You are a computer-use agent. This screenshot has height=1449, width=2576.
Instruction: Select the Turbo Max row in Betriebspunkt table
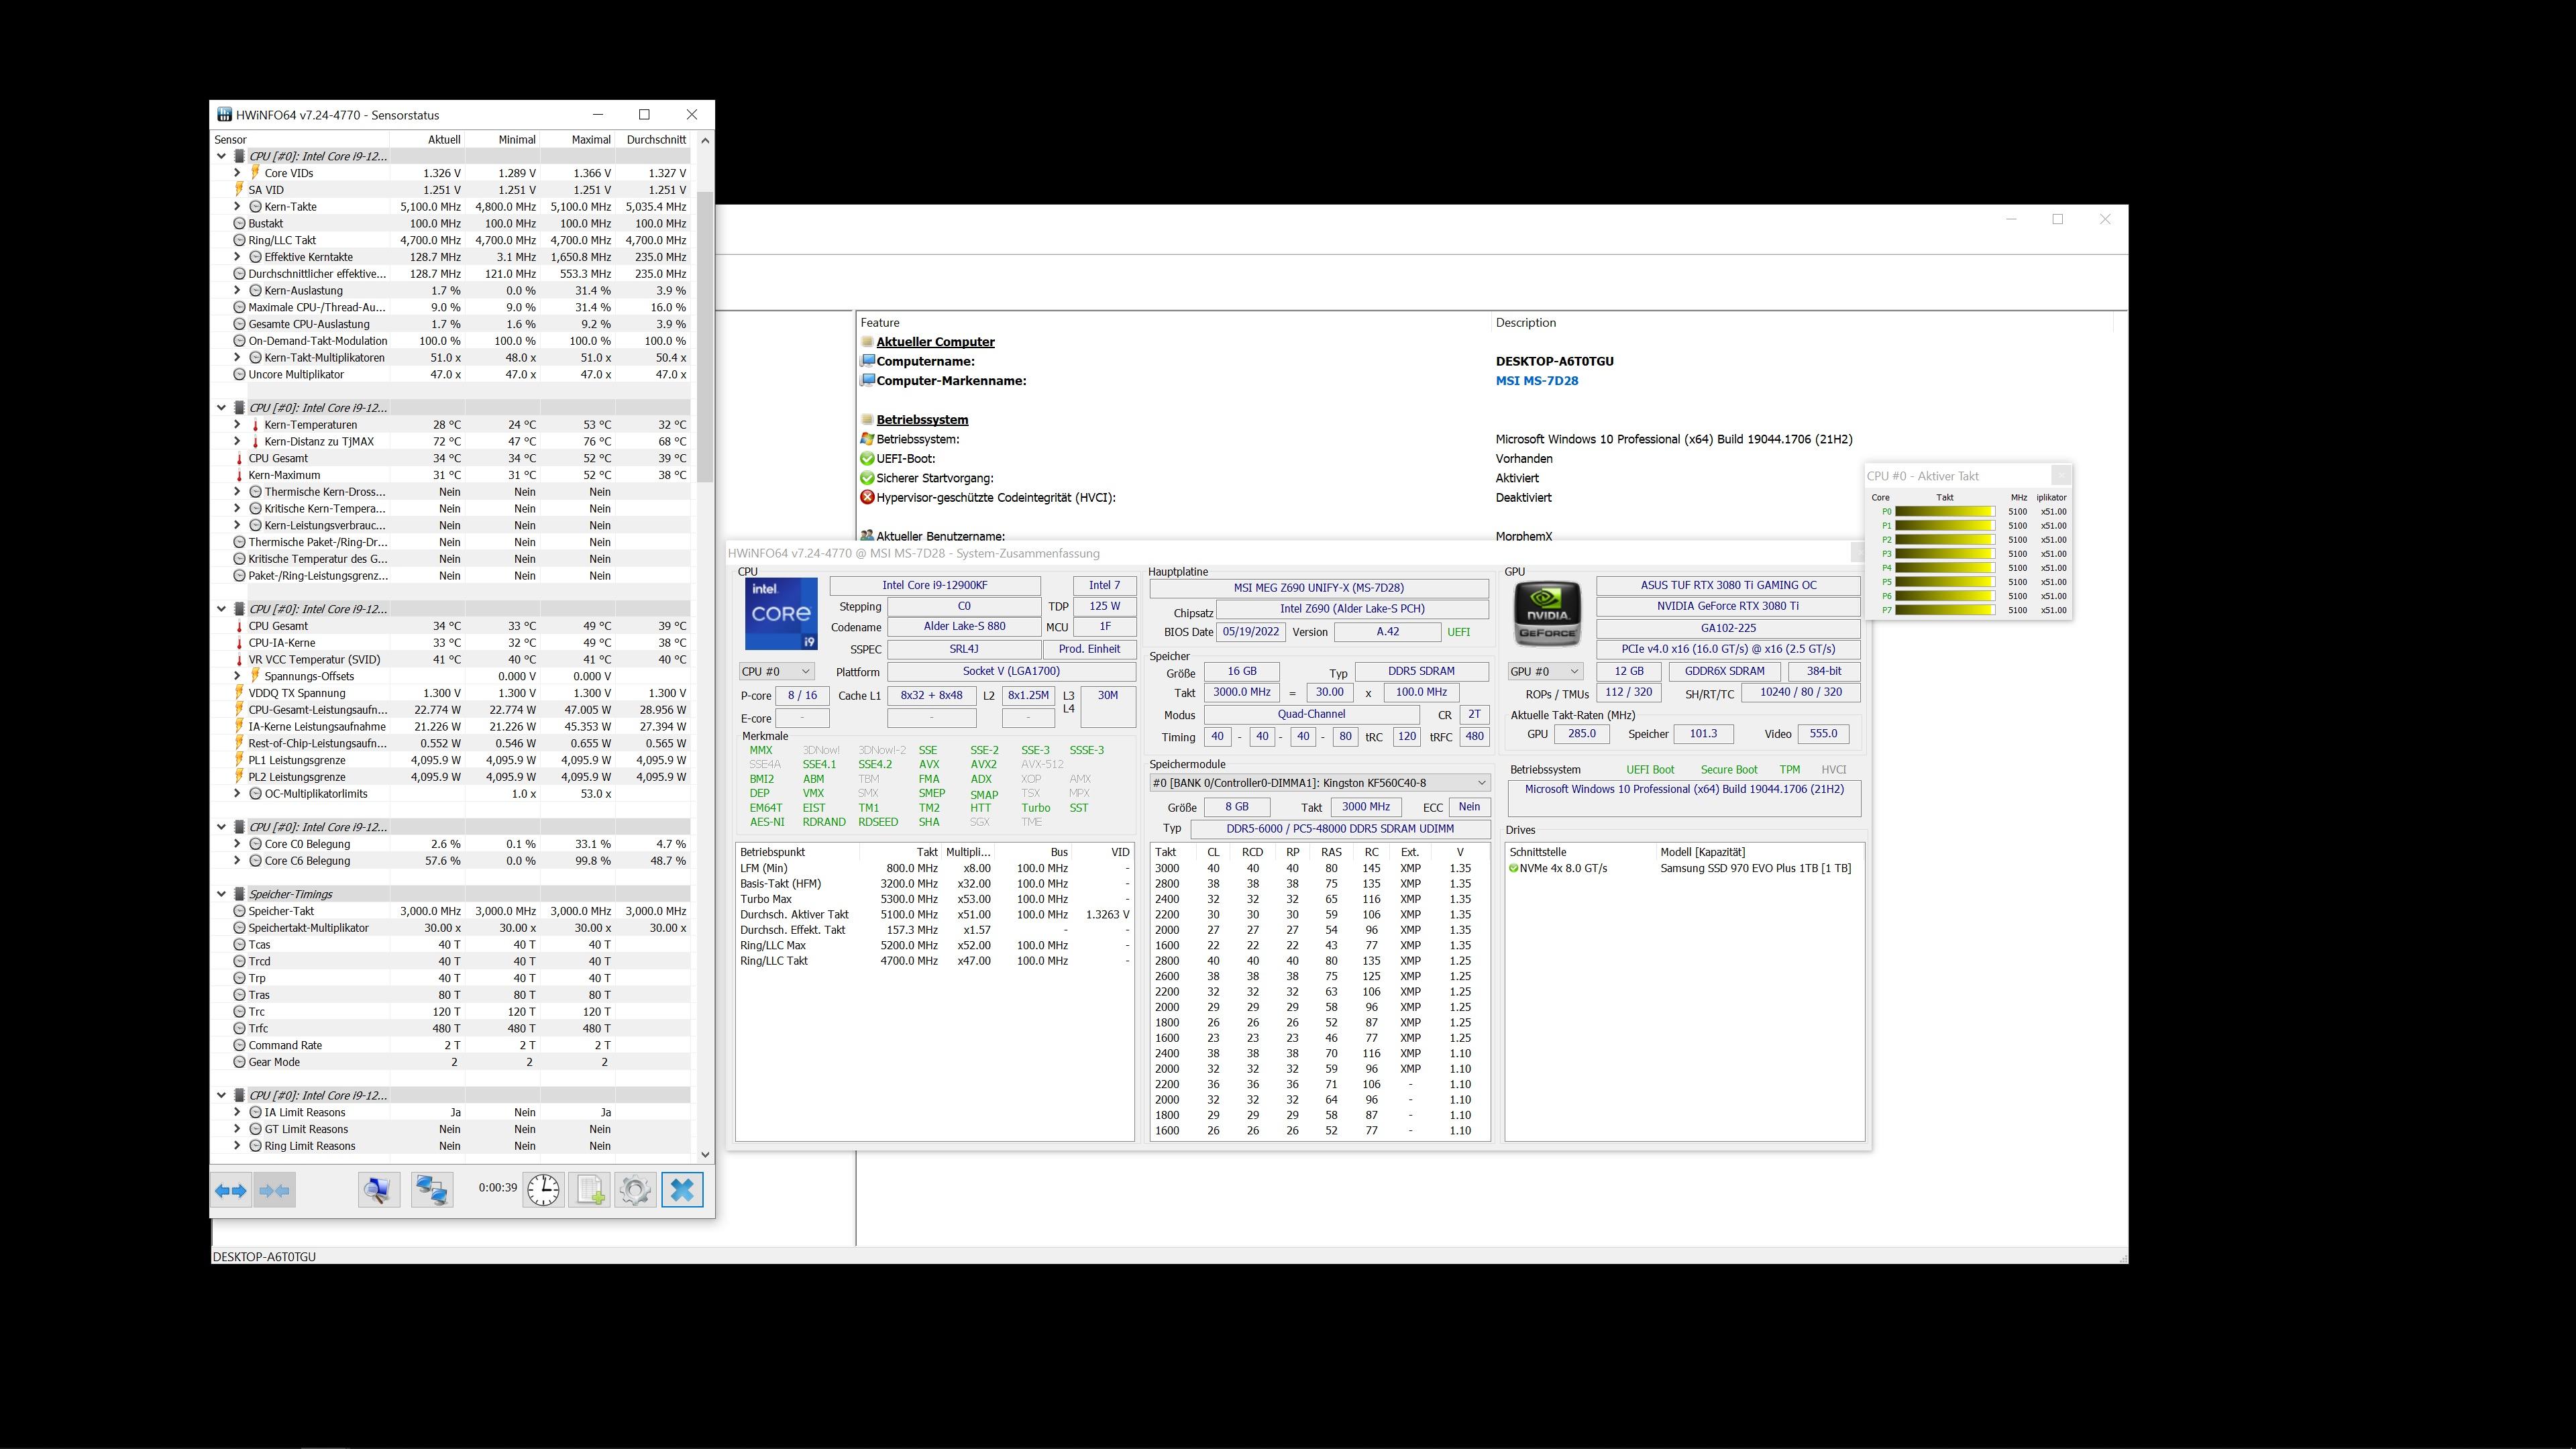[x=934, y=900]
